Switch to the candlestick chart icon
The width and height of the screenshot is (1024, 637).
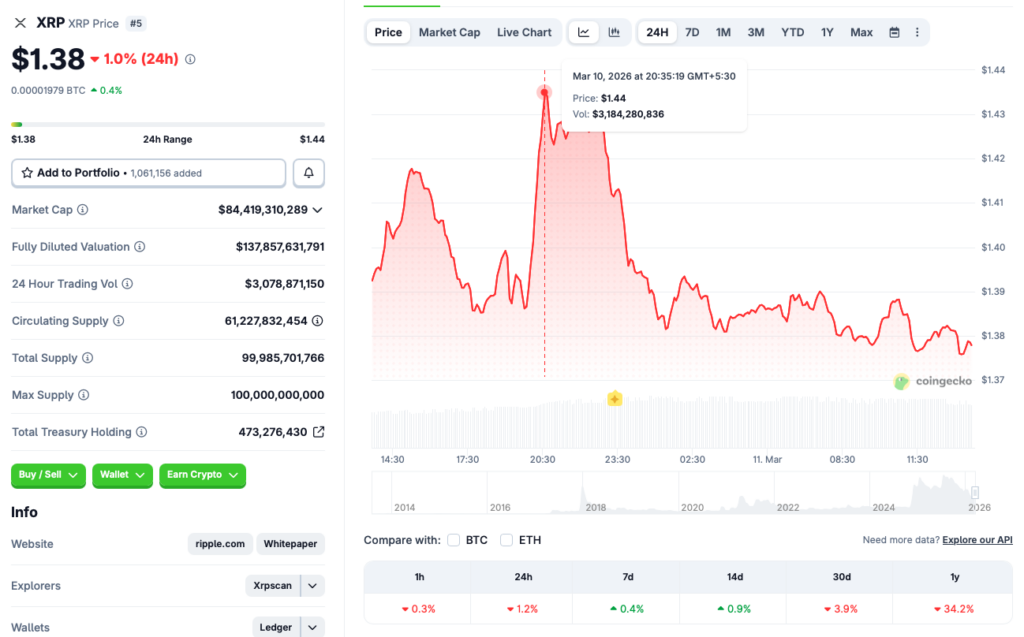pyautogui.click(x=615, y=32)
